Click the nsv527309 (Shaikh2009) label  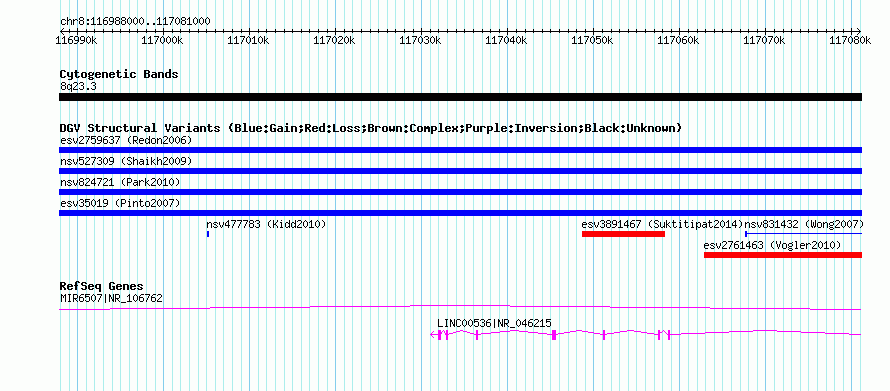126,161
